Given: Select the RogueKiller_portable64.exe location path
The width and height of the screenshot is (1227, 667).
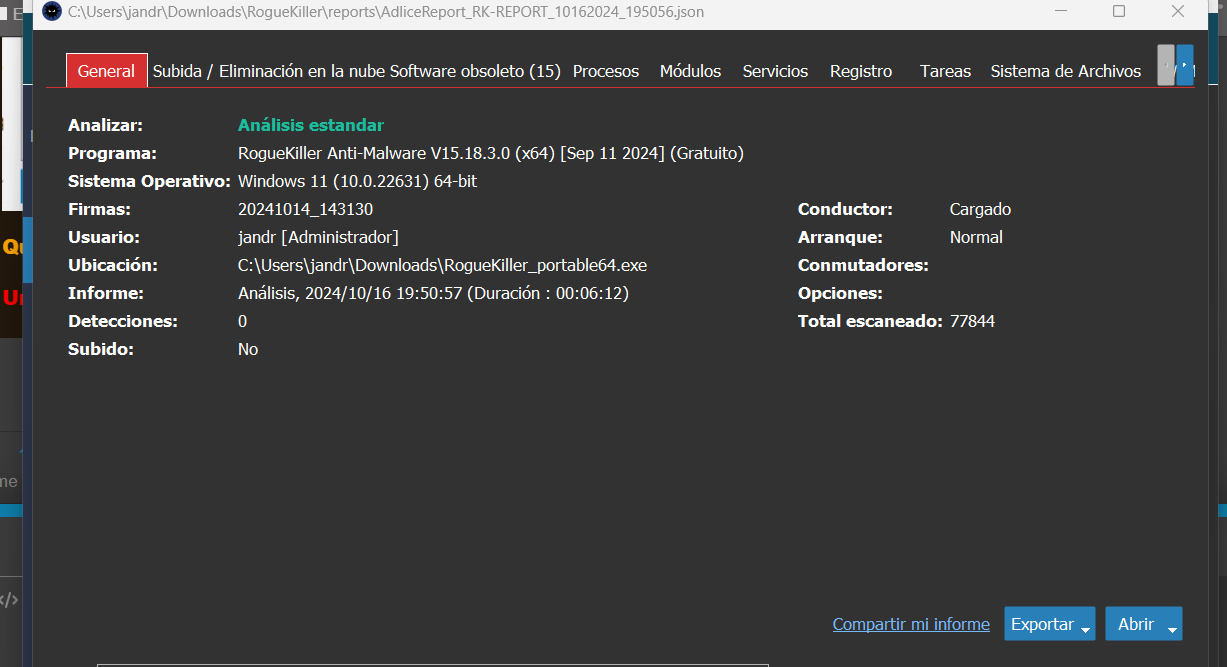Looking at the screenshot, I should (443, 265).
